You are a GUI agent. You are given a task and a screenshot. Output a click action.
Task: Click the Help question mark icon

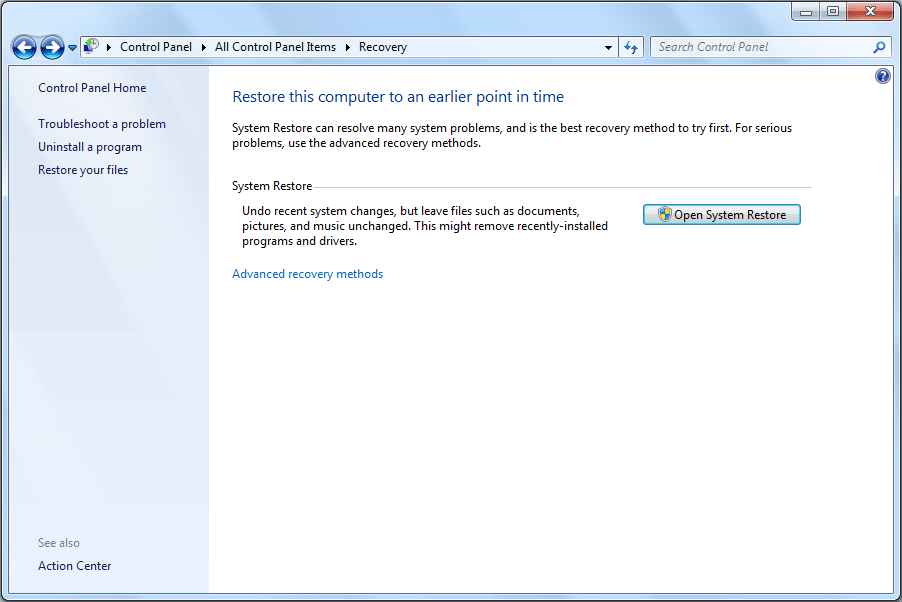882,75
